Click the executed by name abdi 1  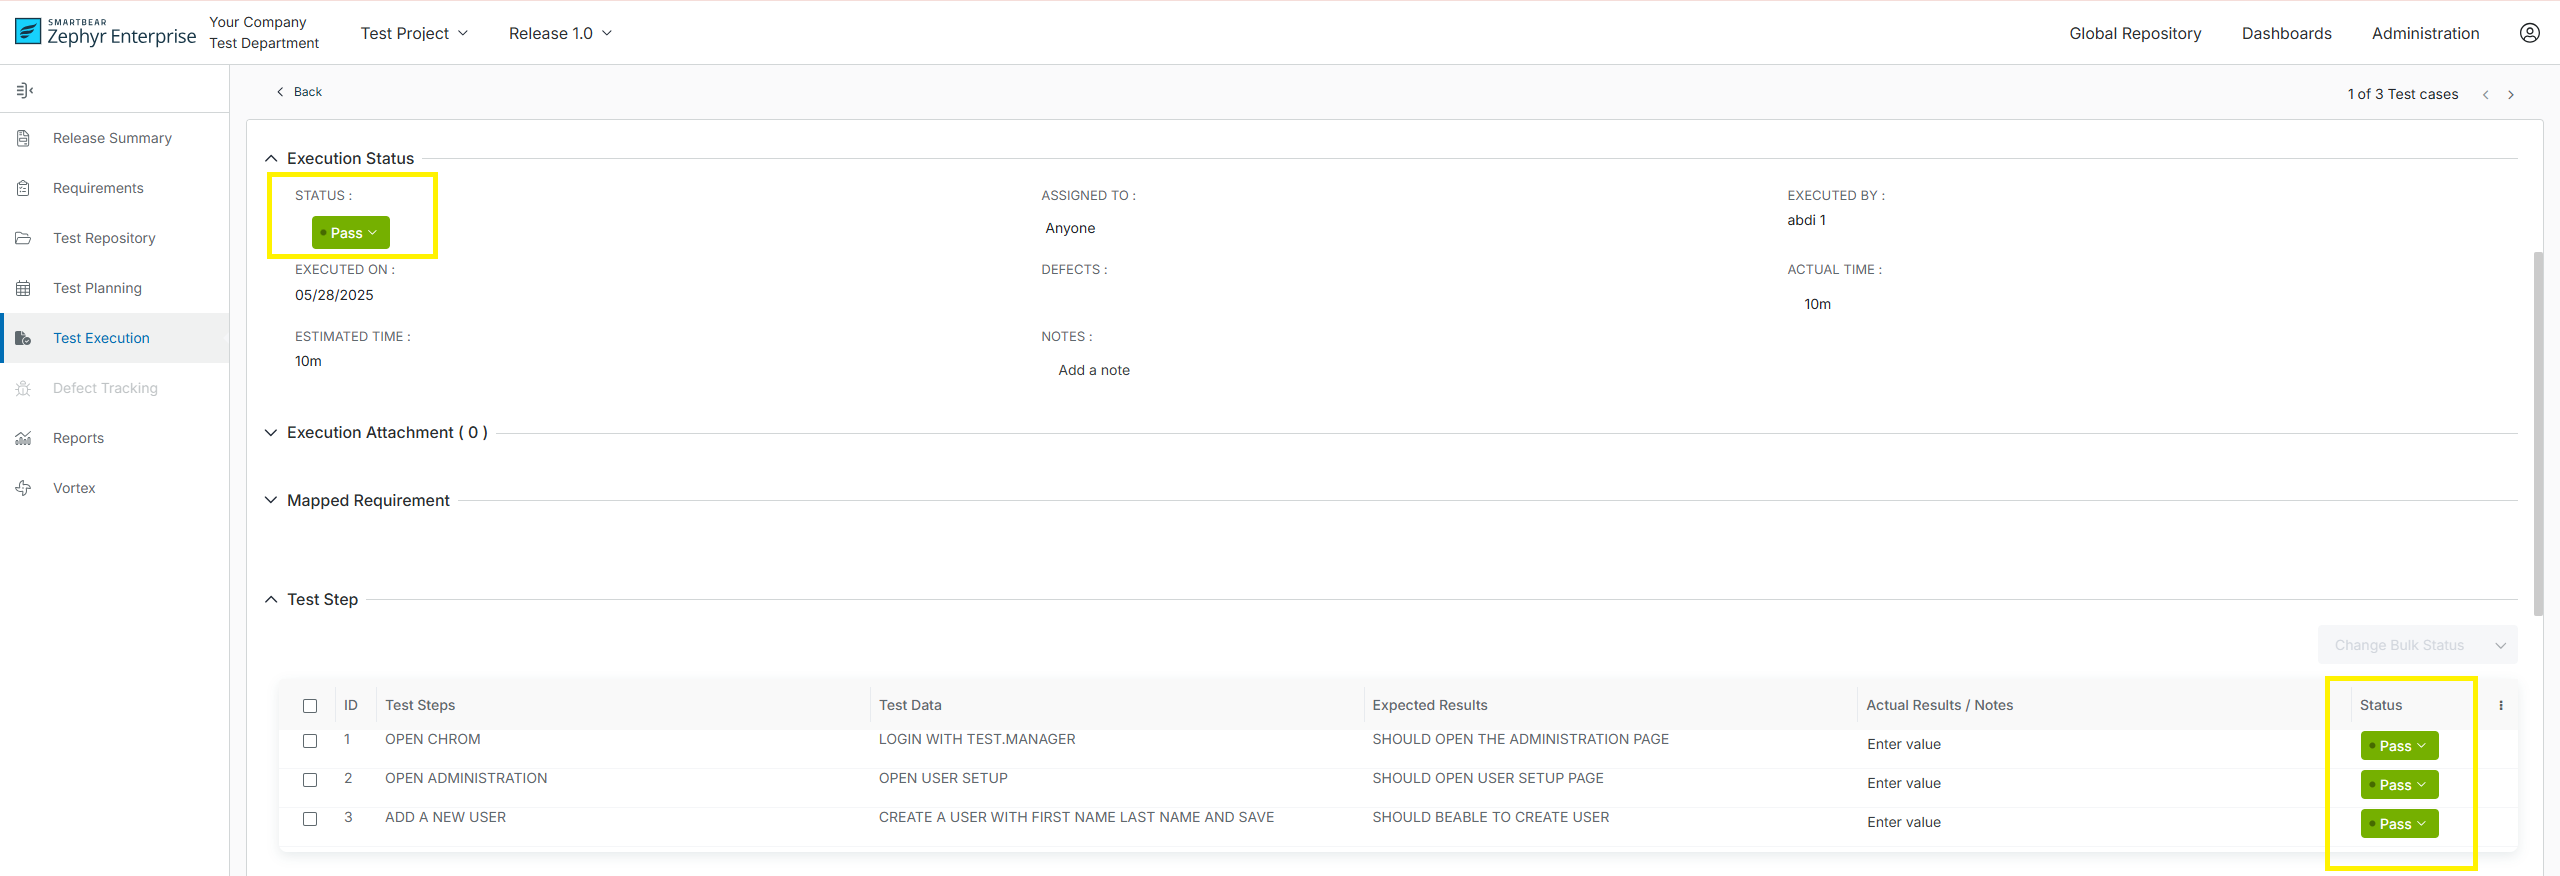pos(1806,220)
